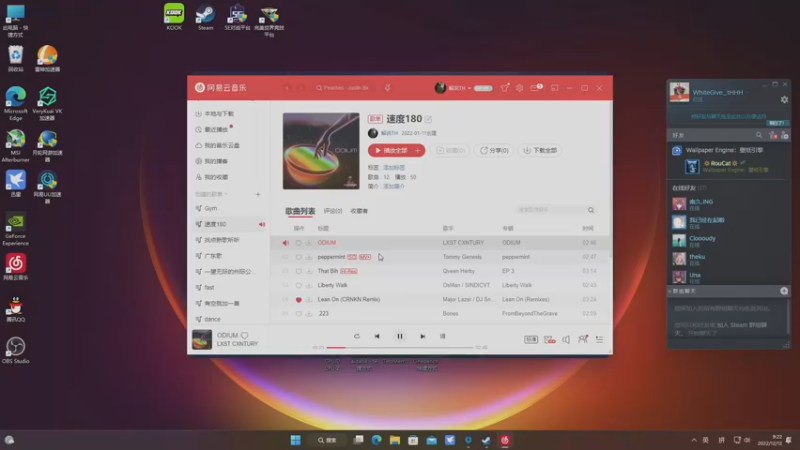
Task: Edit the 速度180 playlist info pencil icon
Action: tap(429, 119)
